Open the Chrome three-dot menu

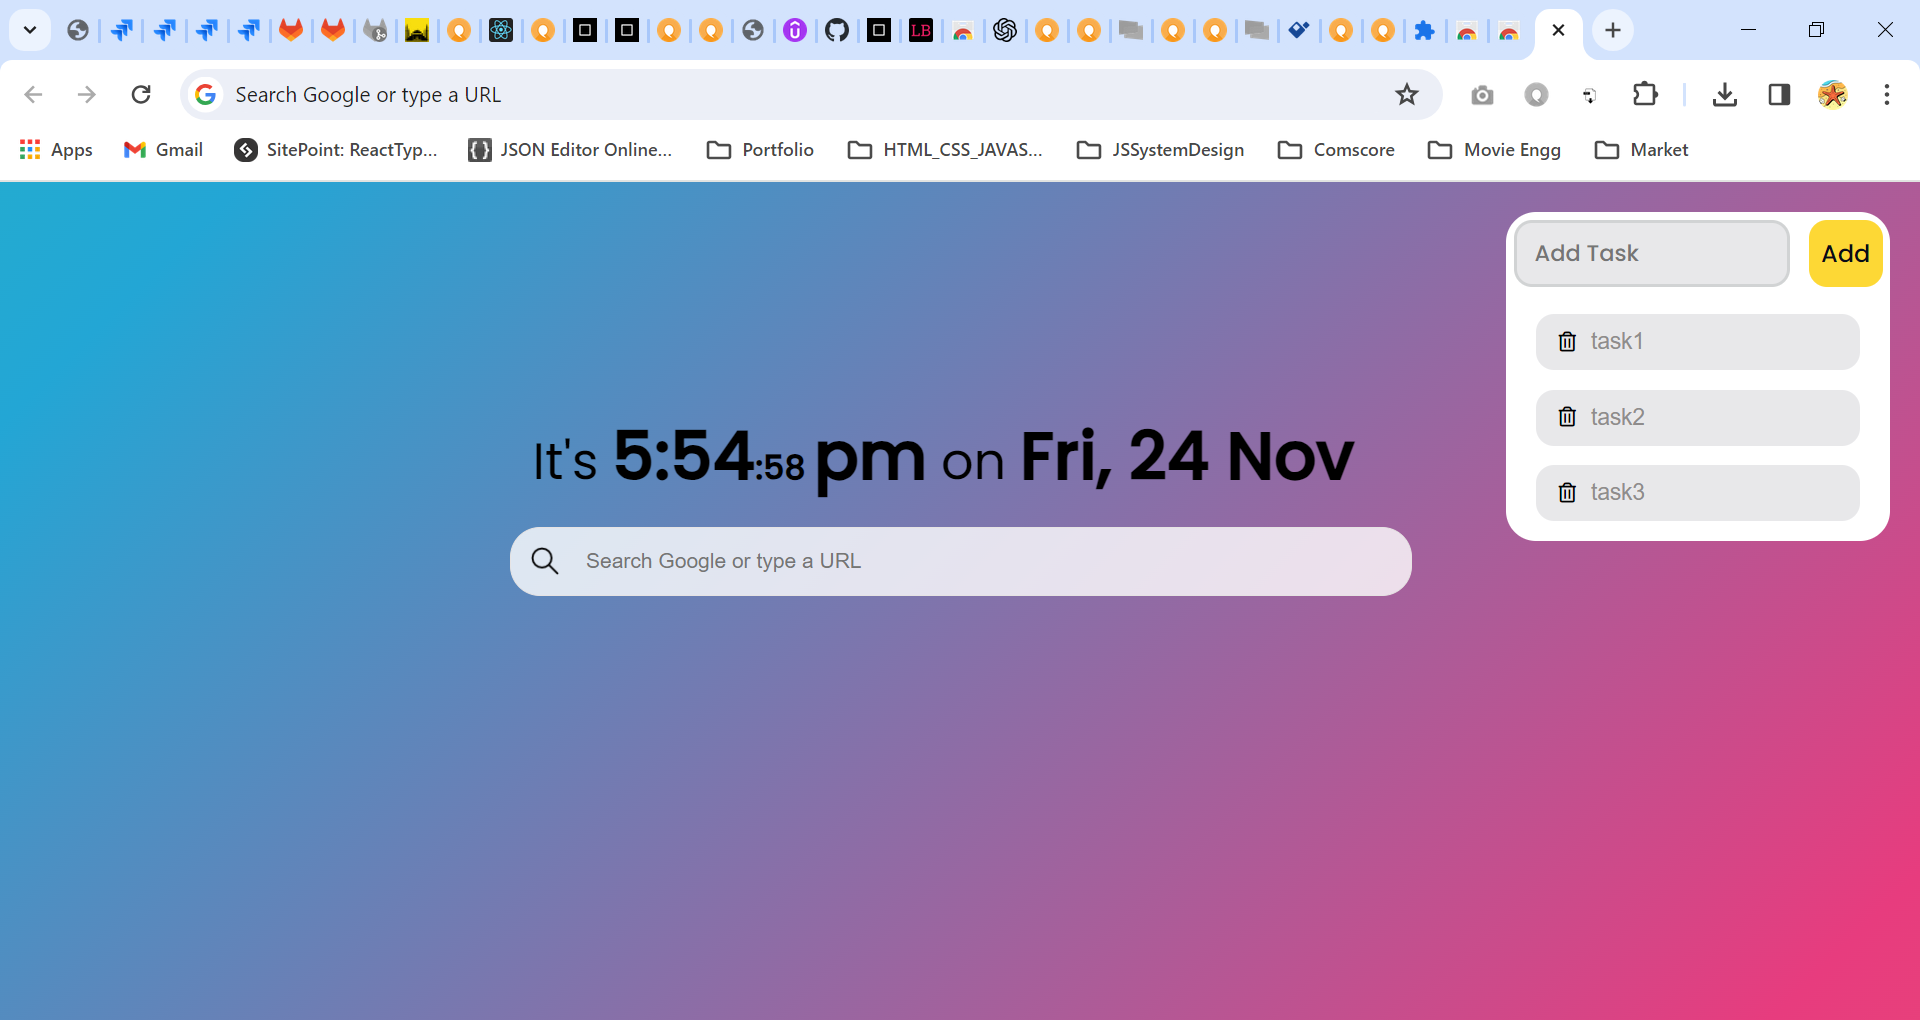1887,94
